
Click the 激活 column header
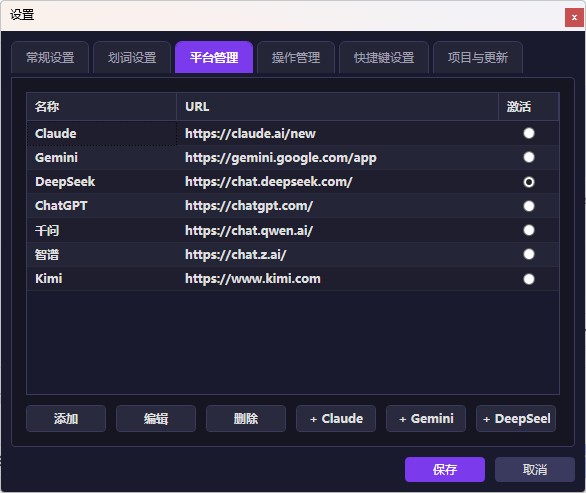[x=528, y=107]
